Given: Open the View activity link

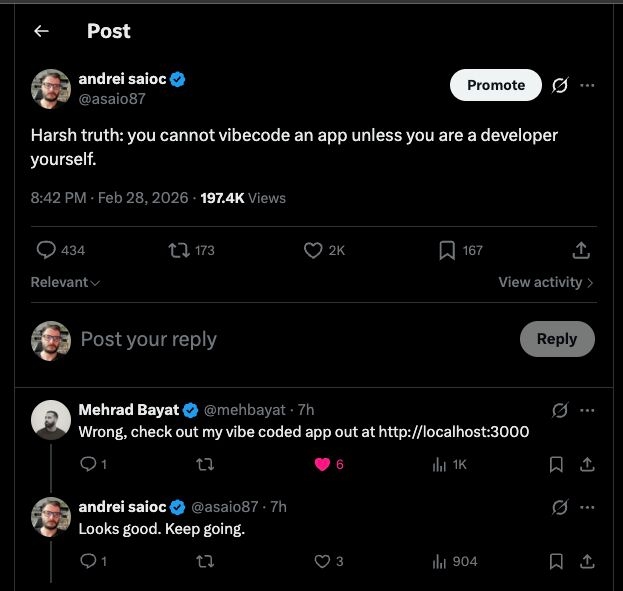Looking at the screenshot, I should [546, 282].
